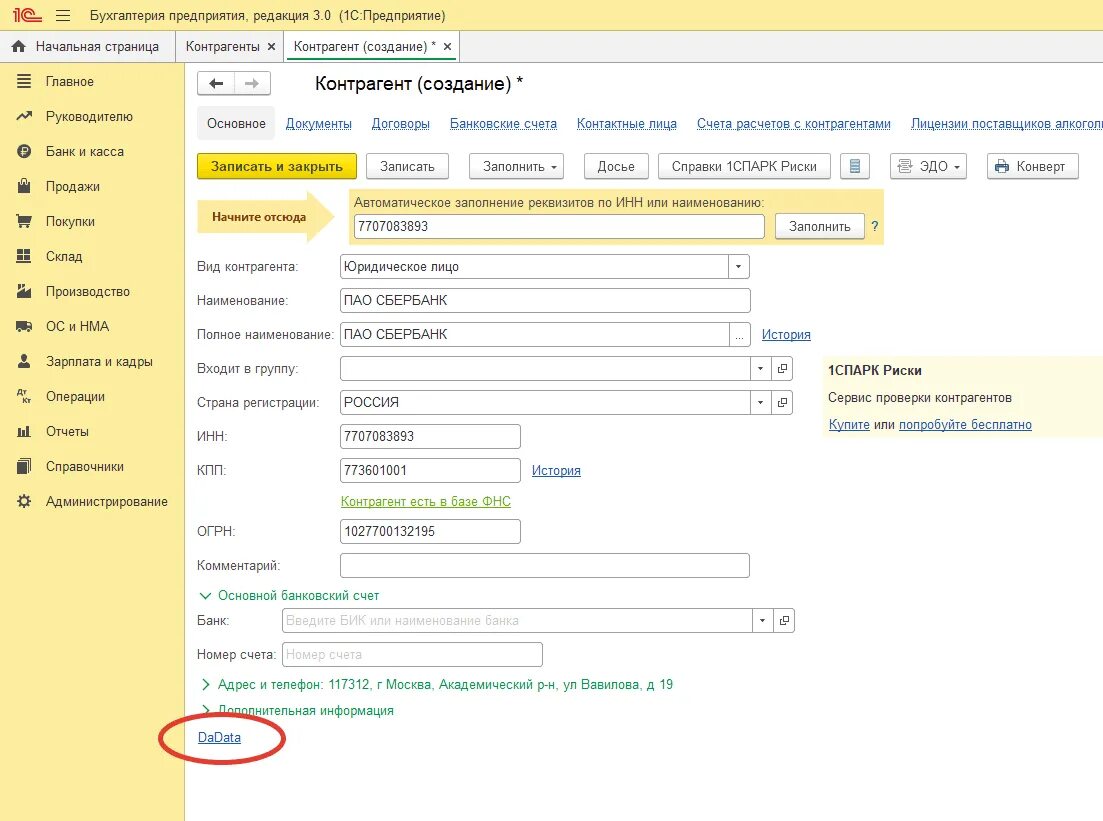Open the Главное section in sidebar

[70, 82]
